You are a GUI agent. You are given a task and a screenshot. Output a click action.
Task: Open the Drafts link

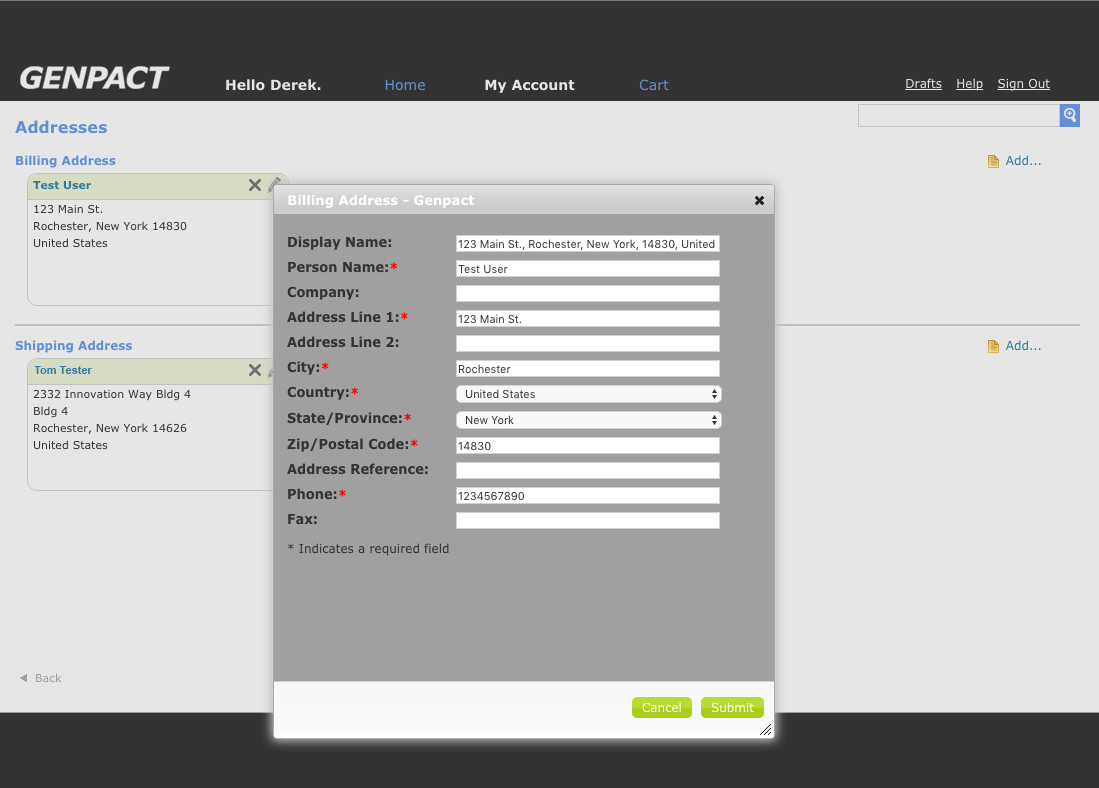pos(923,84)
